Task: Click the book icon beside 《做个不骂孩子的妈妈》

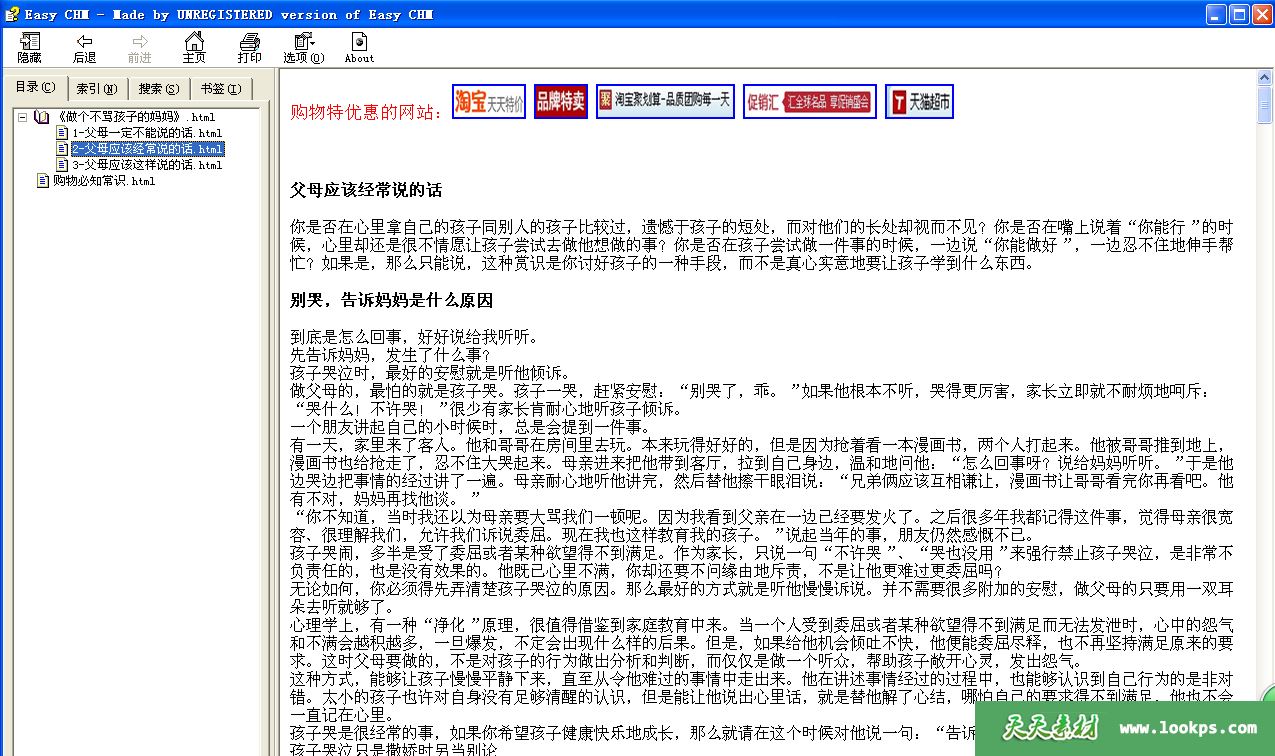Action: click(x=41, y=117)
